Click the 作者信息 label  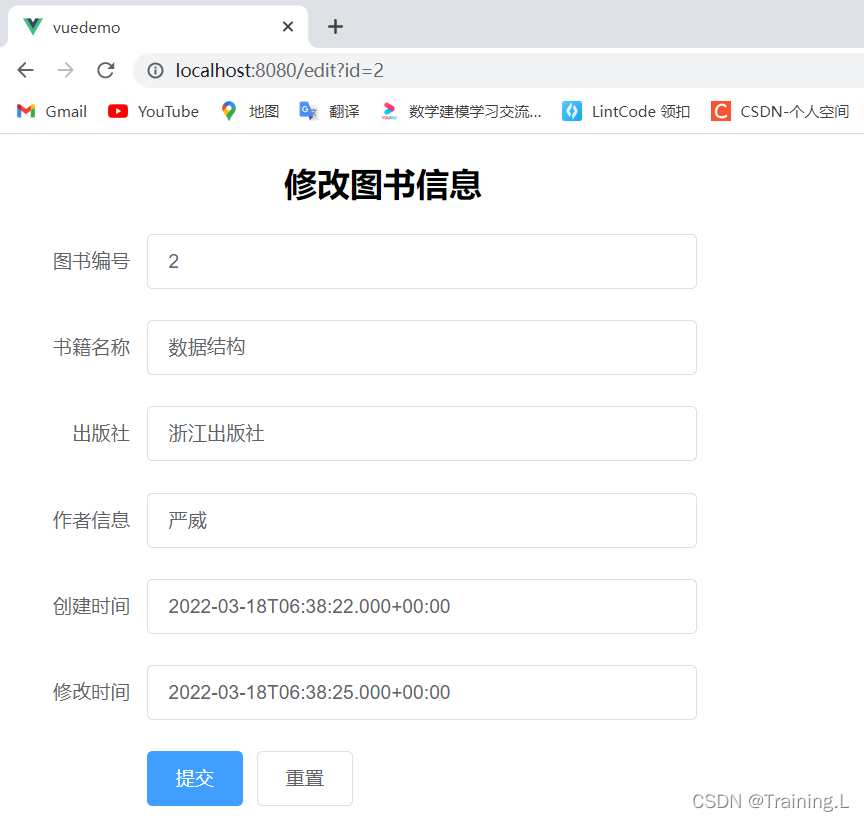point(91,520)
